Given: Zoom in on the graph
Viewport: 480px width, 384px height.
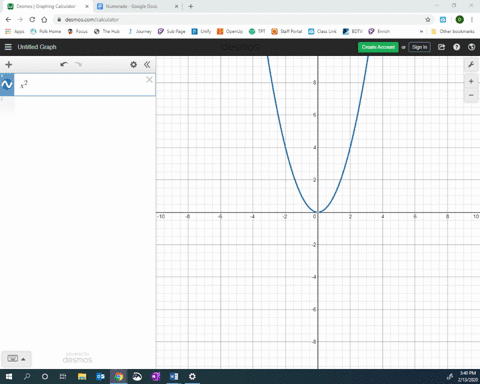Looking at the screenshot, I should pos(471,81).
